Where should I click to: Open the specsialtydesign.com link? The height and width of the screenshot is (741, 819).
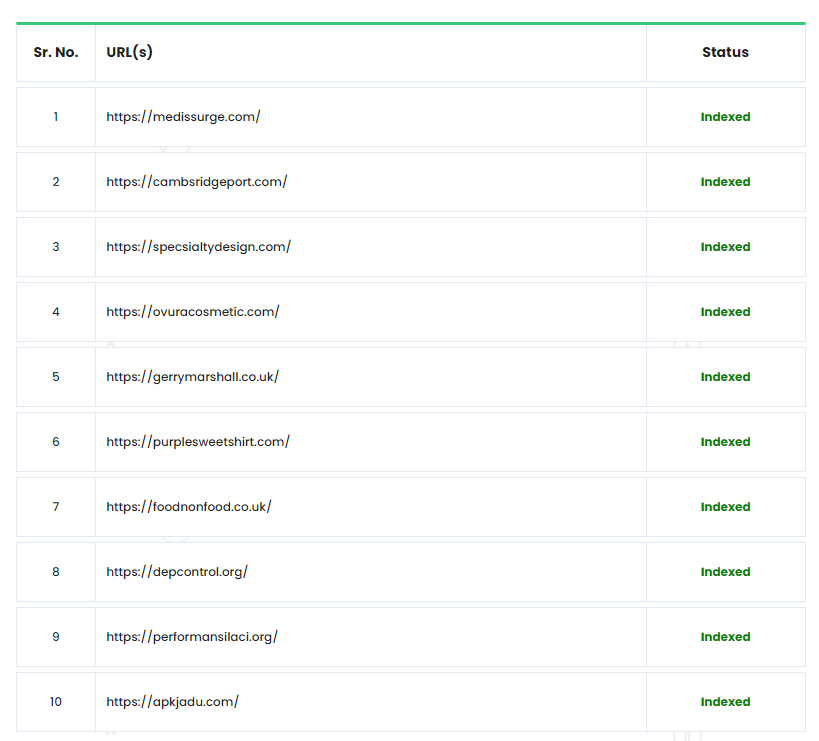(198, 247)
